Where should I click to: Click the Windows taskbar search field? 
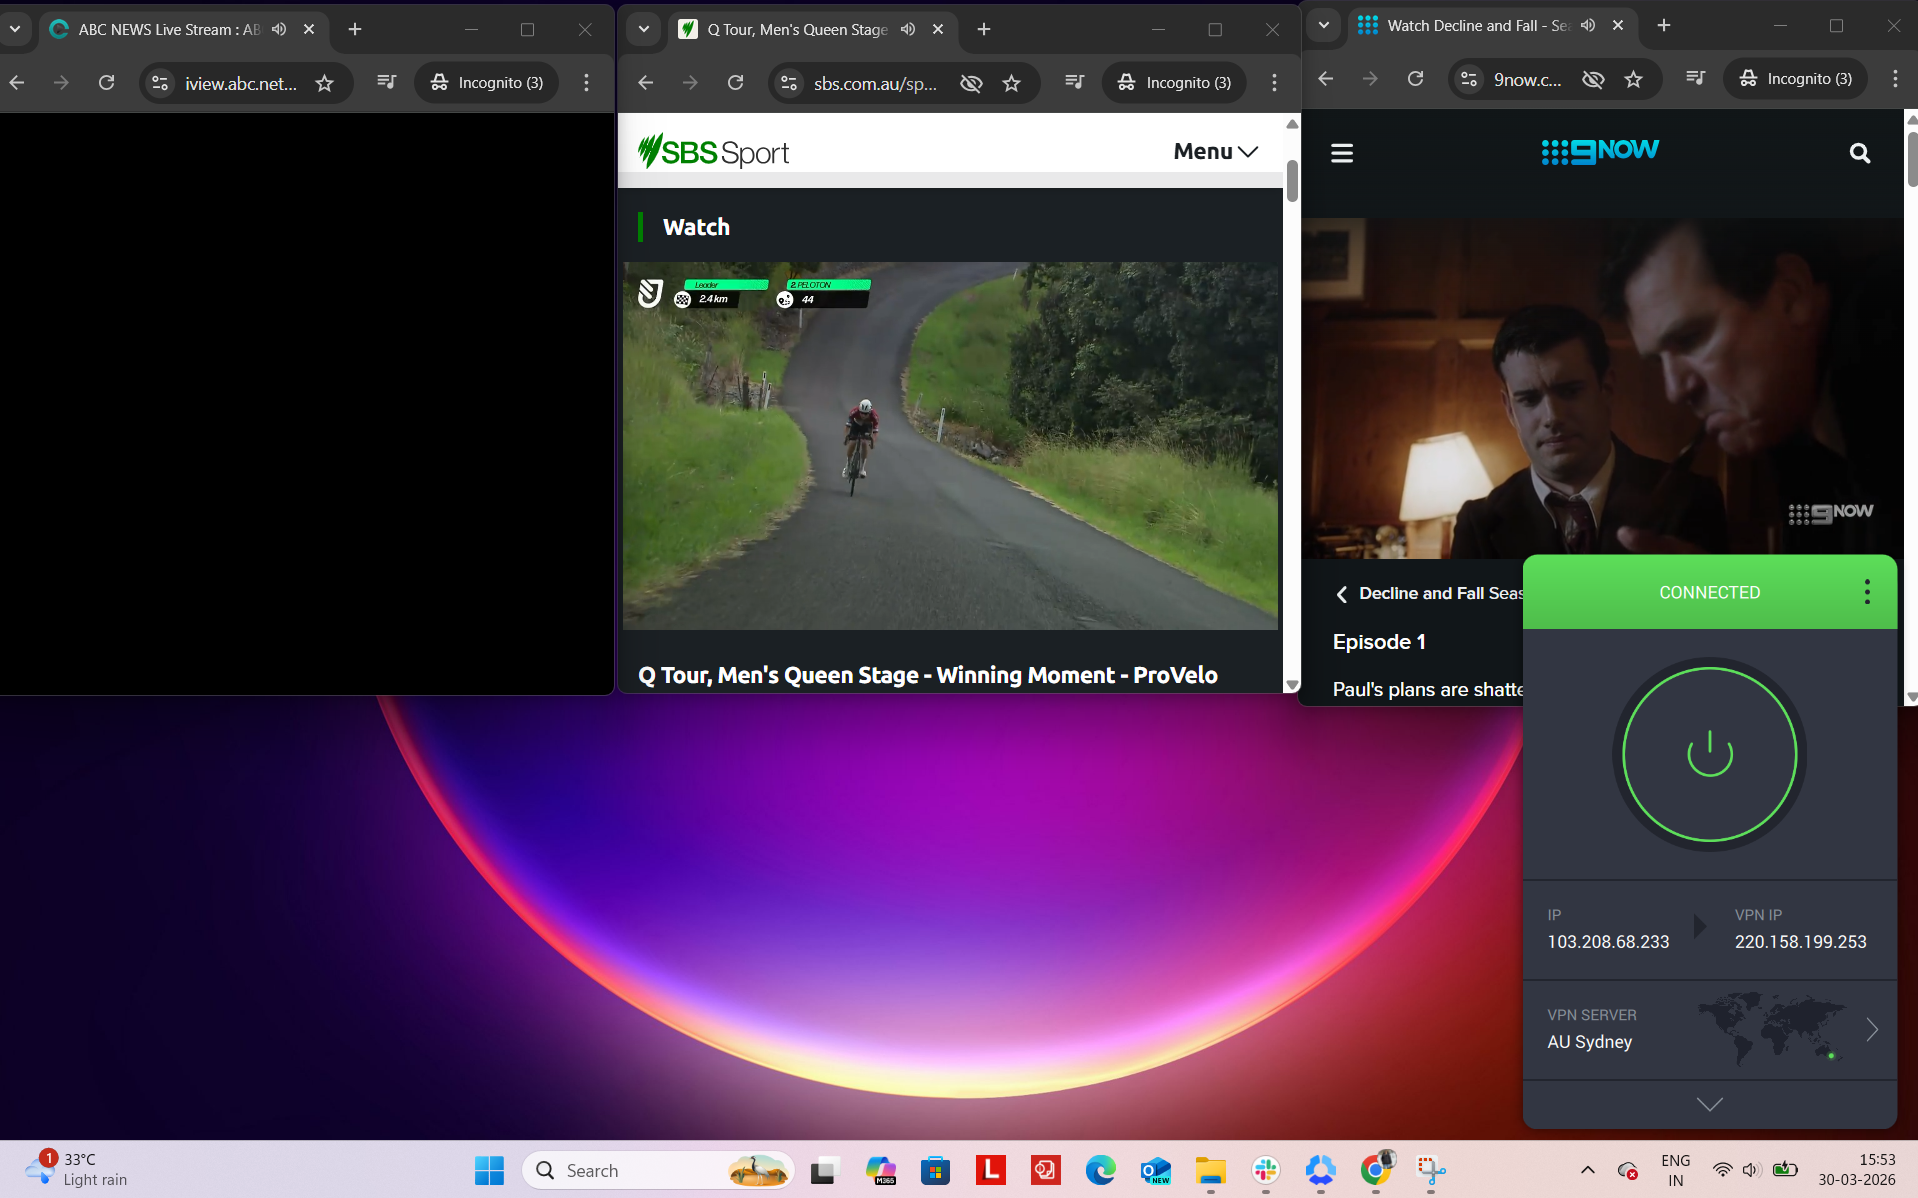[650, 1170]
